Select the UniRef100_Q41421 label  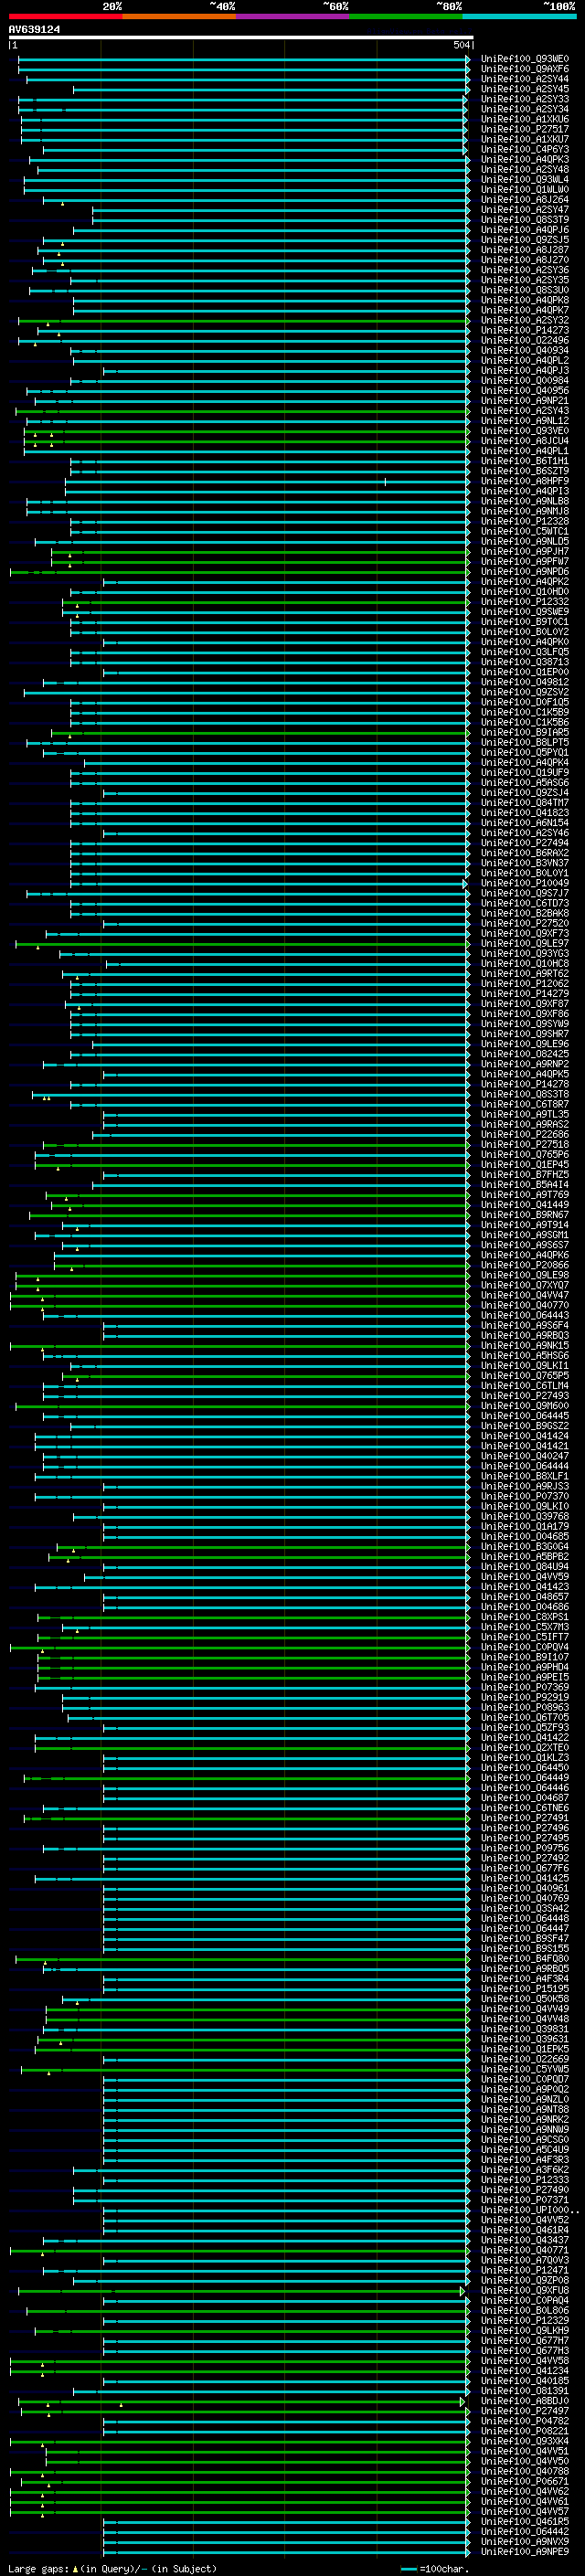click(525, 1446)
